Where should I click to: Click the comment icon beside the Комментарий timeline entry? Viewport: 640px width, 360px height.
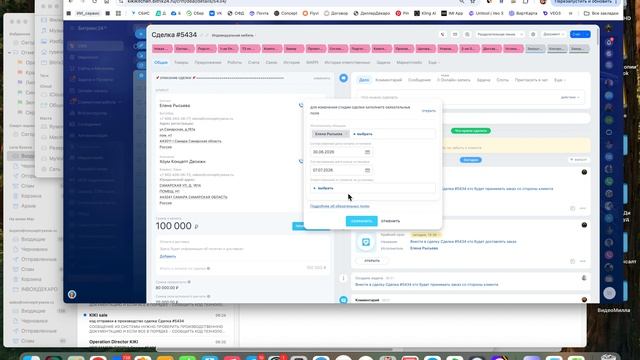pos(344,300)
